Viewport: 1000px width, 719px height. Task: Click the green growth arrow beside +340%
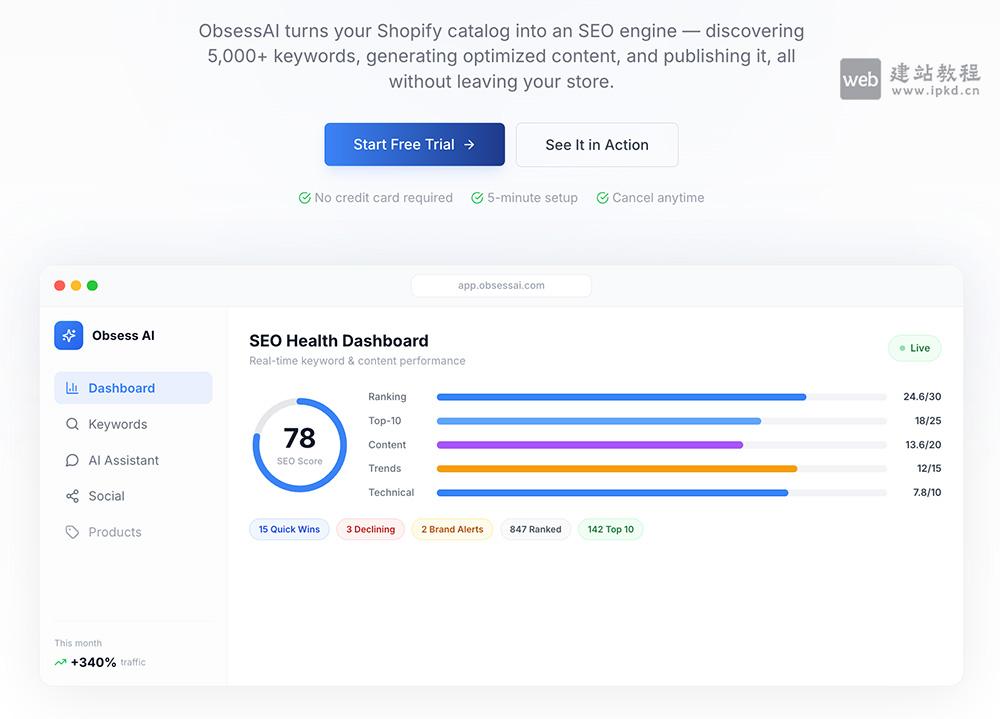click(60, 662)
